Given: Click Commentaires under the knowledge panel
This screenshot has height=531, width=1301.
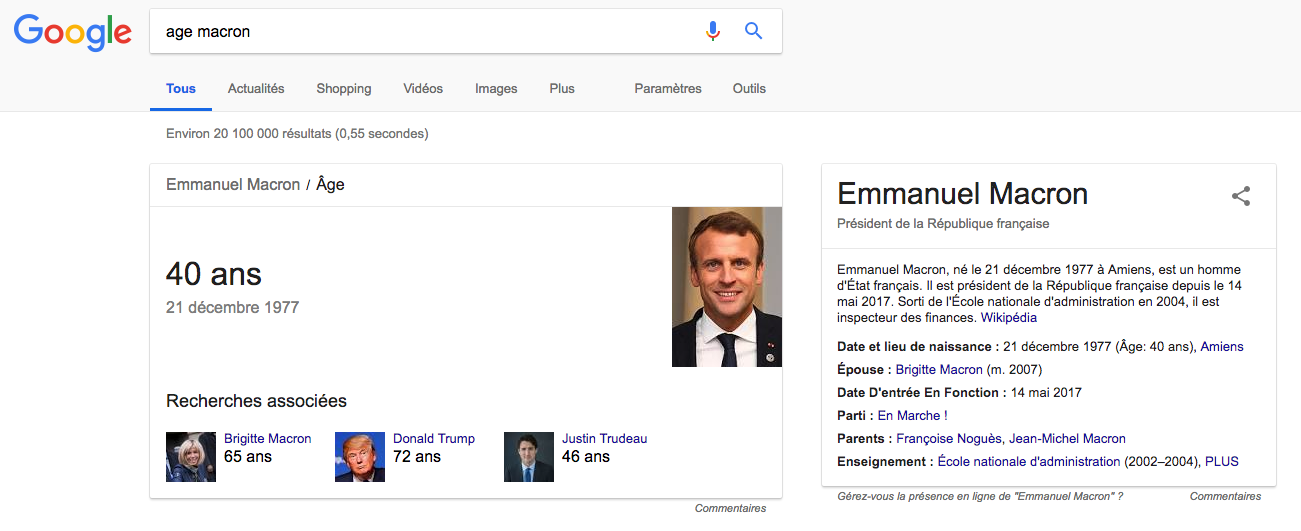Looking at the screenshot, I should [1225, 496].
